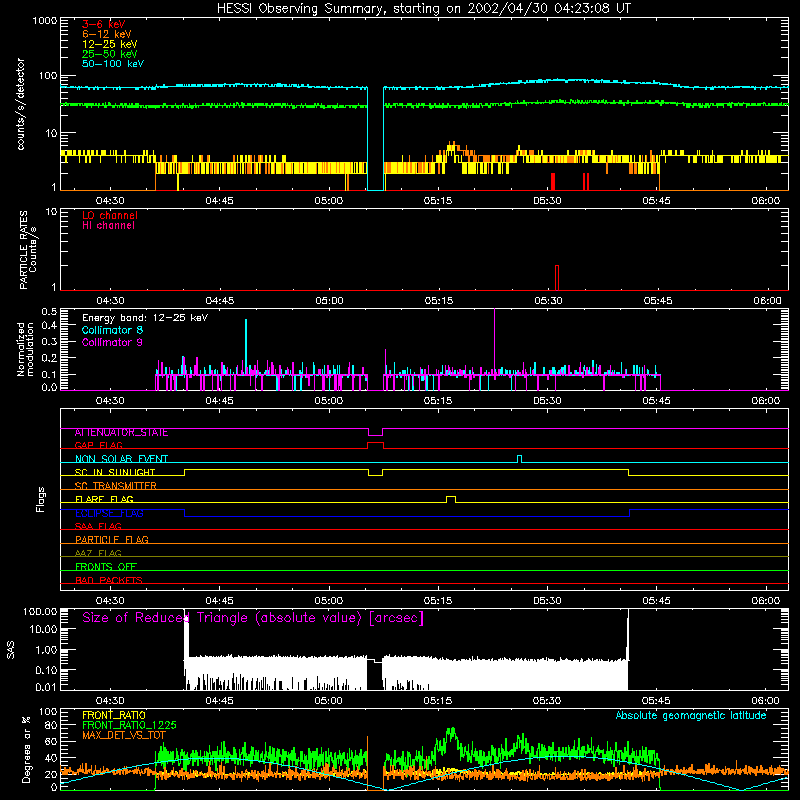This screenshot has height=800, width=800.
Task: Click the SC_TRANSMITTER flag label
Action: pos(115,486)
